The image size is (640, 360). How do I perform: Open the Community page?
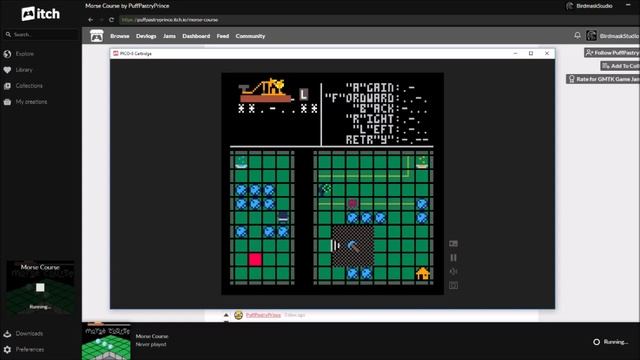coord(250,36)
